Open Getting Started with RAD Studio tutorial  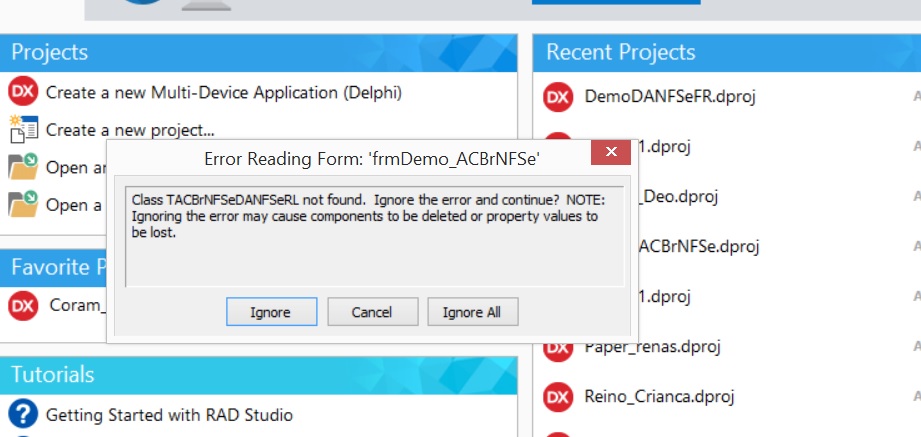169,415
